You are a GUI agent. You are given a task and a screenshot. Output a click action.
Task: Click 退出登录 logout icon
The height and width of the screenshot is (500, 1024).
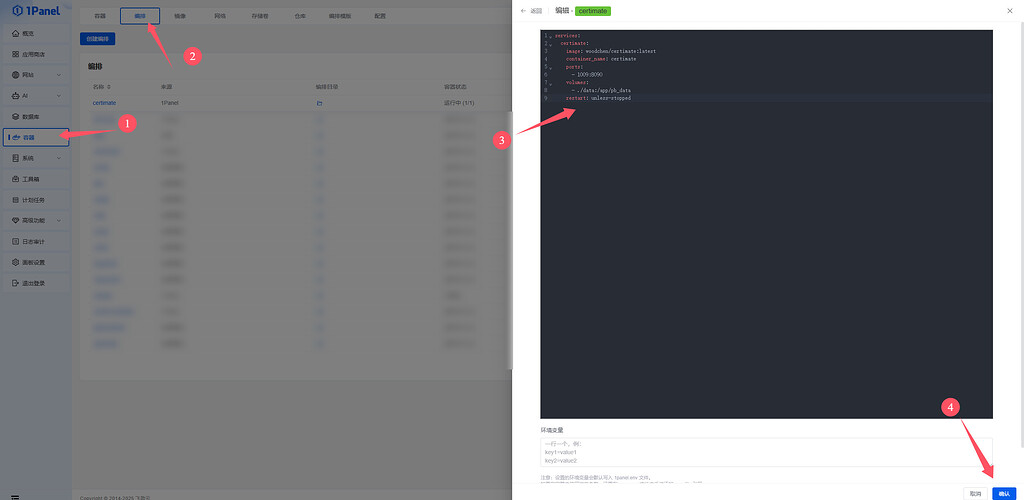click(x=15, y=283)
